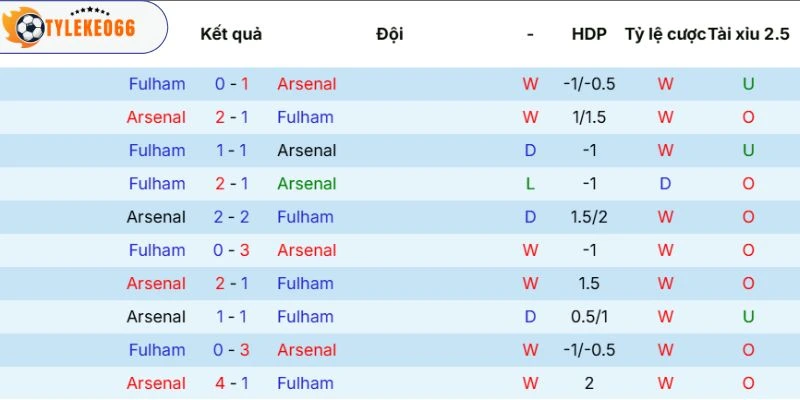Click the blue D in Tỷ lệ cược column
The image size is (800, 400).
tap(665, 184)
